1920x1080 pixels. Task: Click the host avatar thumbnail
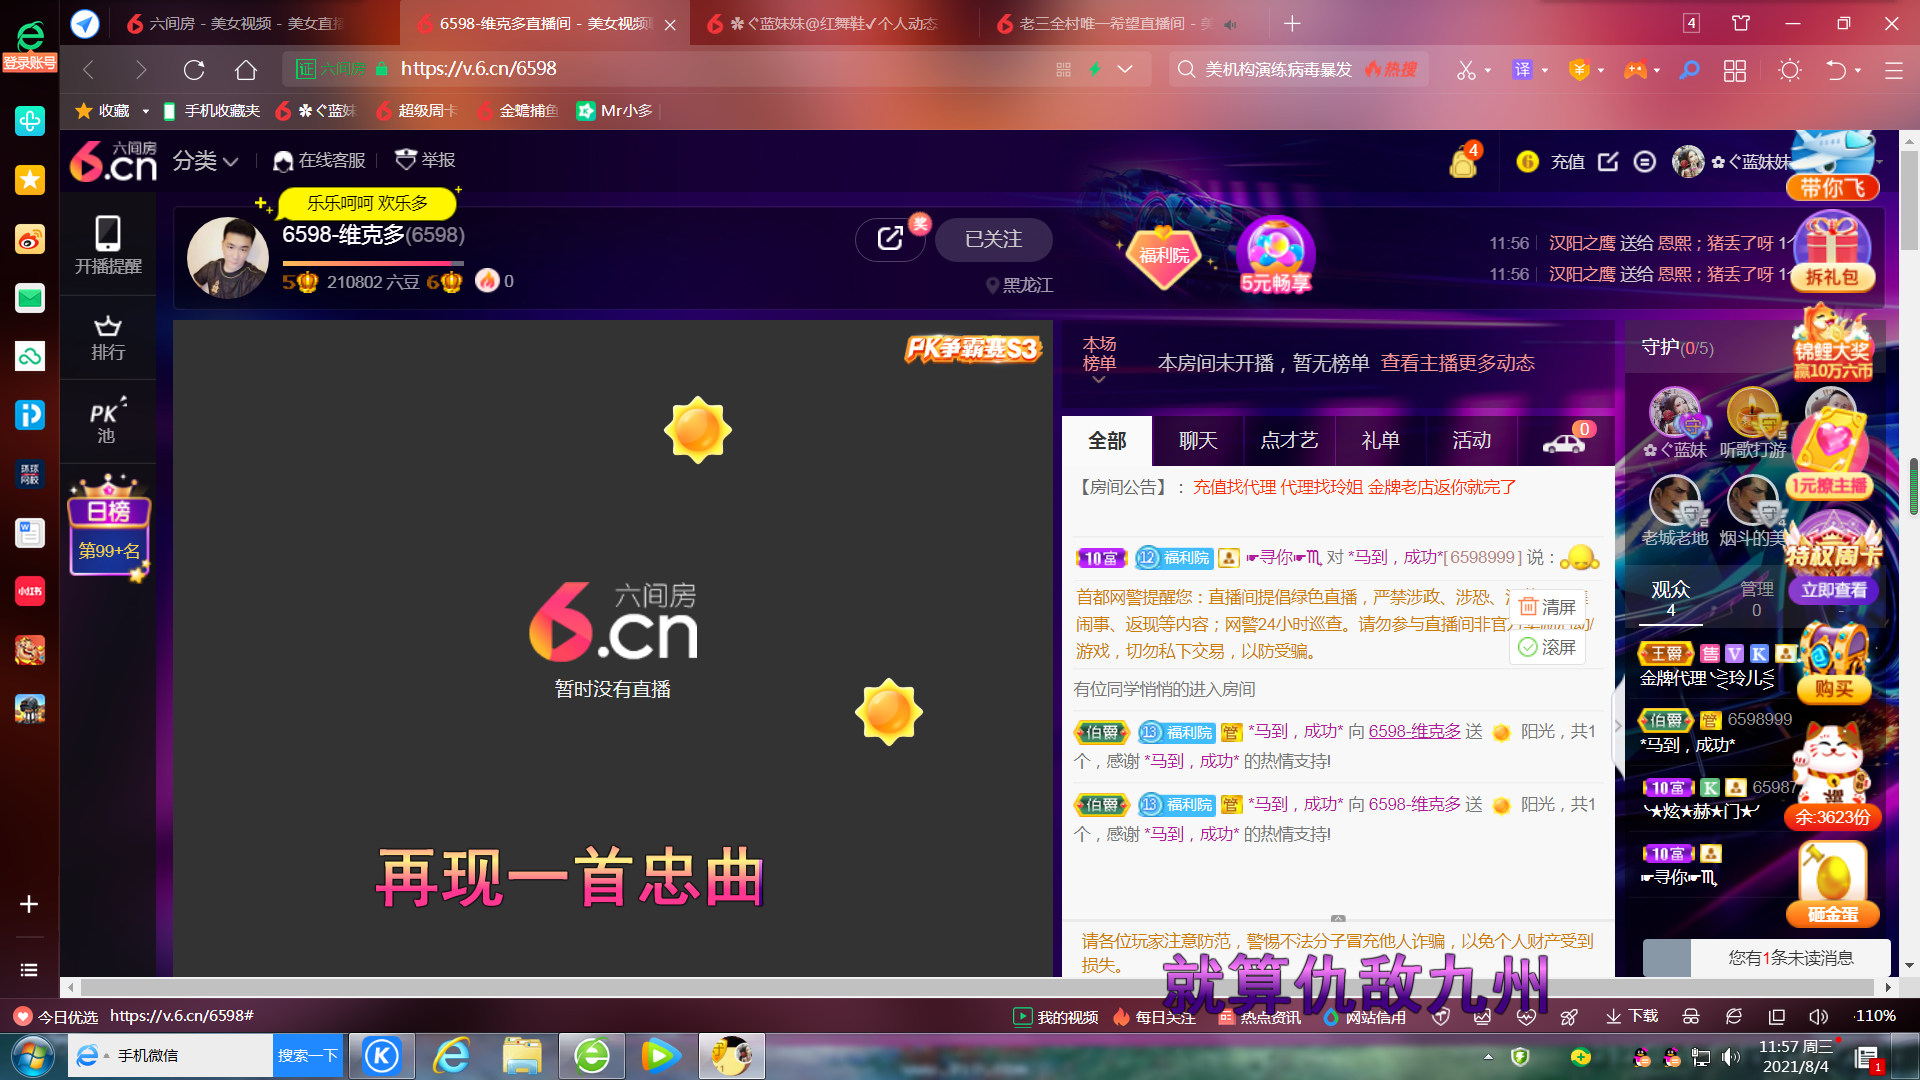click(228, 257)
